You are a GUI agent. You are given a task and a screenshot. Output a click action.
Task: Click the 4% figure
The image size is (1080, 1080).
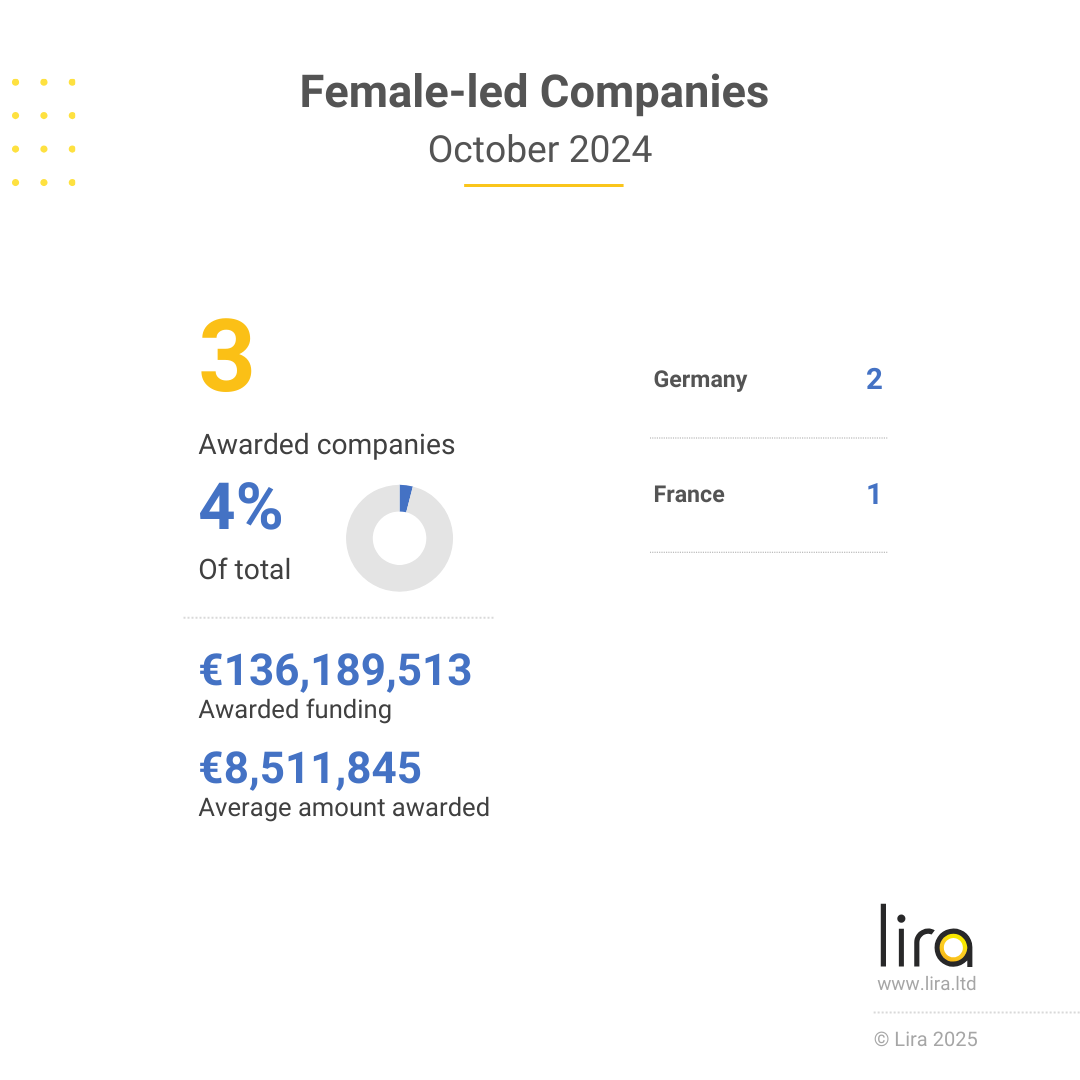(x=241, y=508)
